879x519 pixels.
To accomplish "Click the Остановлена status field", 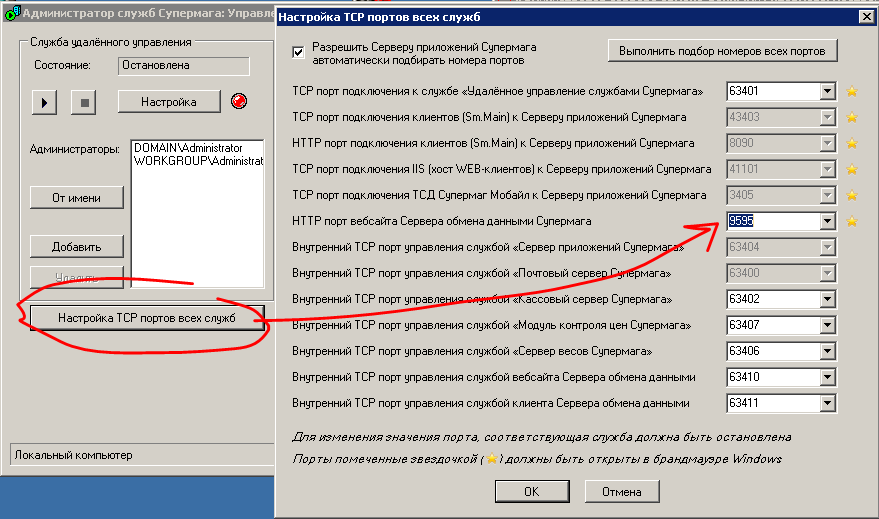I will click(184, 66).
